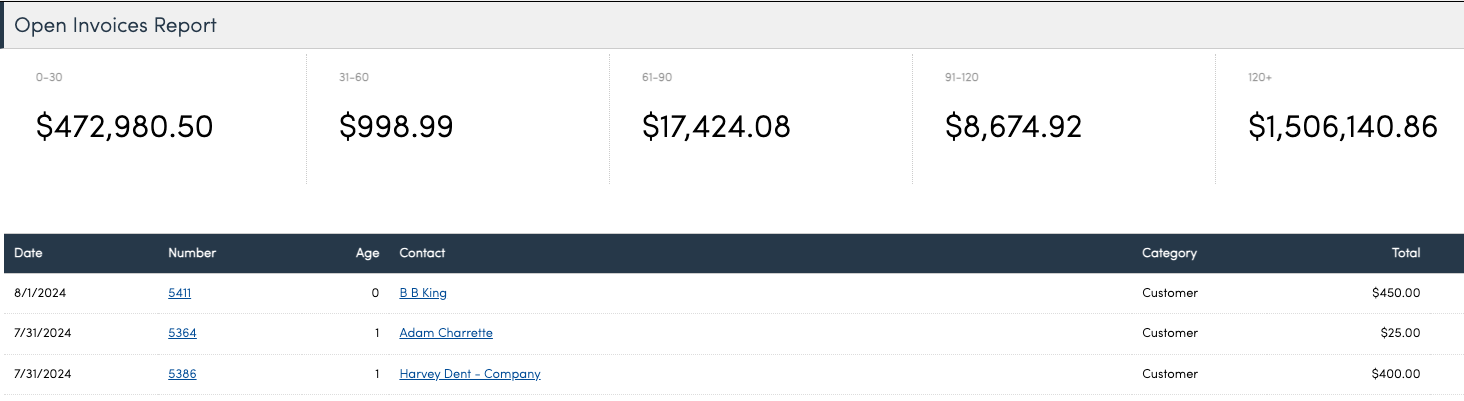Select the 31-60 aging total $998.99
1464x401 pixels.
[396, 126]
